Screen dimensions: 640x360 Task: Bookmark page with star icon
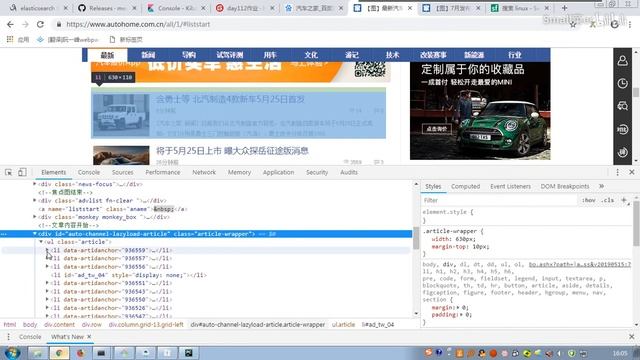click(x=573, y=24)
